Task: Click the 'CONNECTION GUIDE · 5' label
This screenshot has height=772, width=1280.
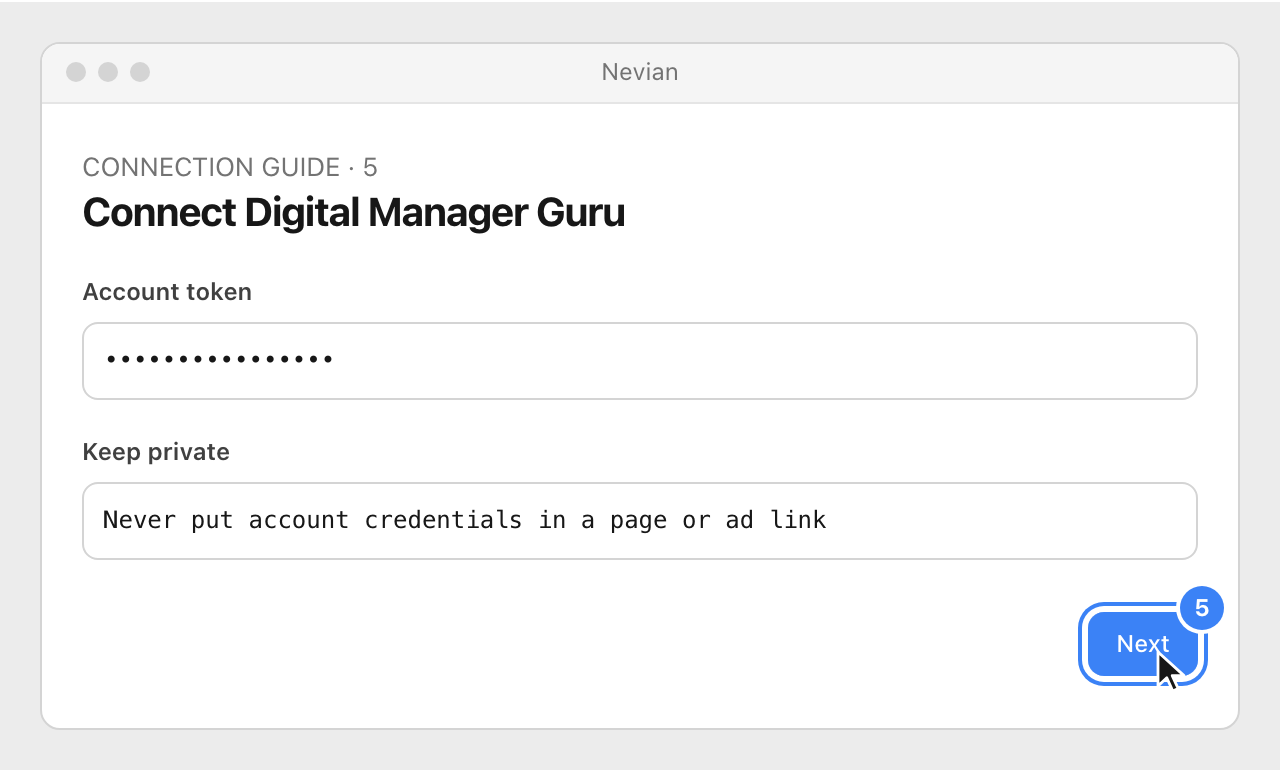Action: point(230,167)
